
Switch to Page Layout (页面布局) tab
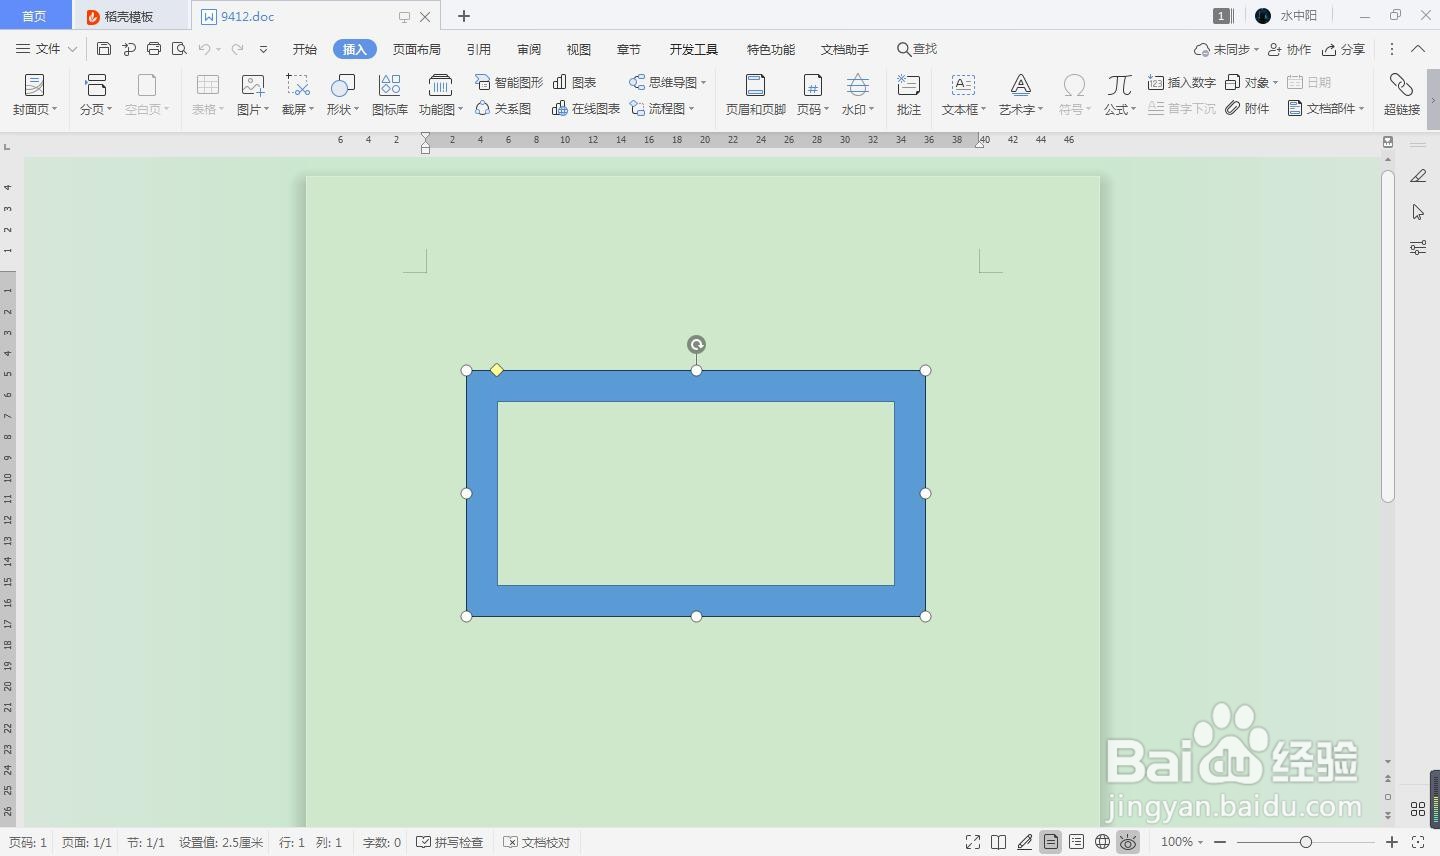[417, 49]
